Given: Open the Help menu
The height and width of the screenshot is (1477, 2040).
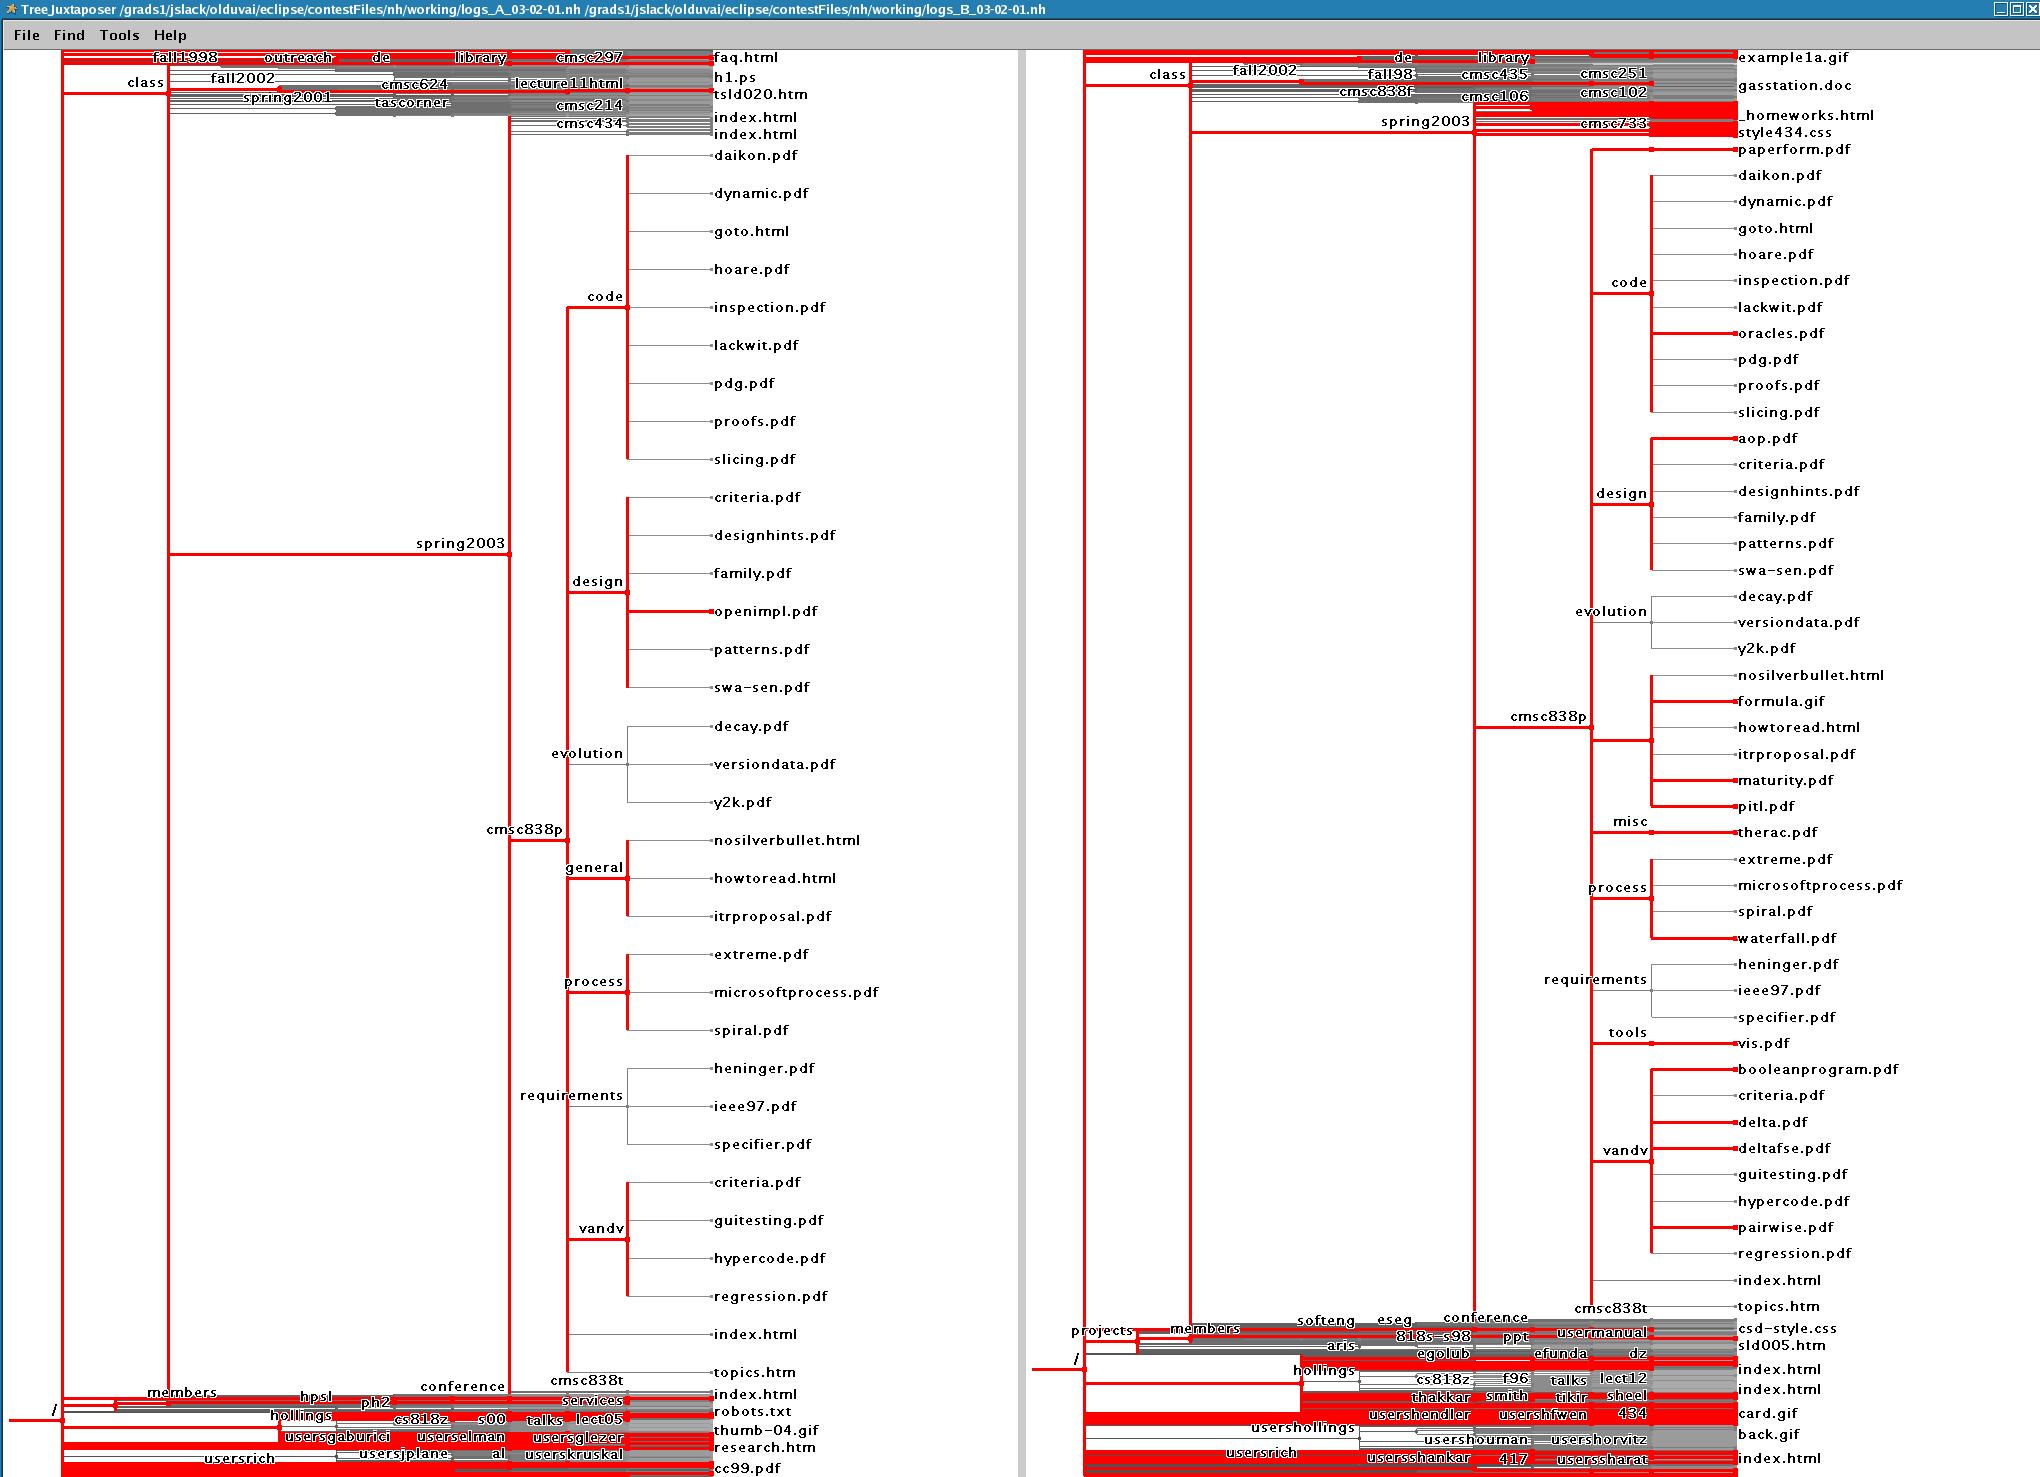Looking at the screenshot, I should [170, 35].
